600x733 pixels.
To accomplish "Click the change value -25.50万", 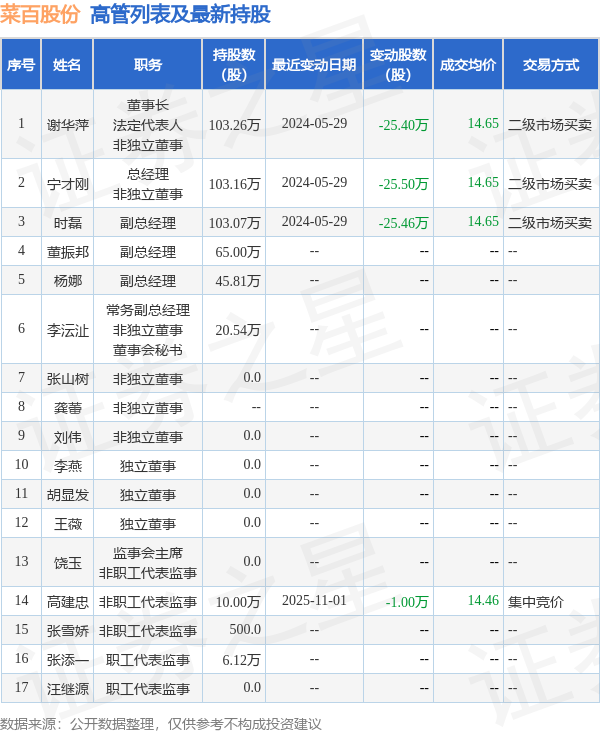I will (404, 184).
